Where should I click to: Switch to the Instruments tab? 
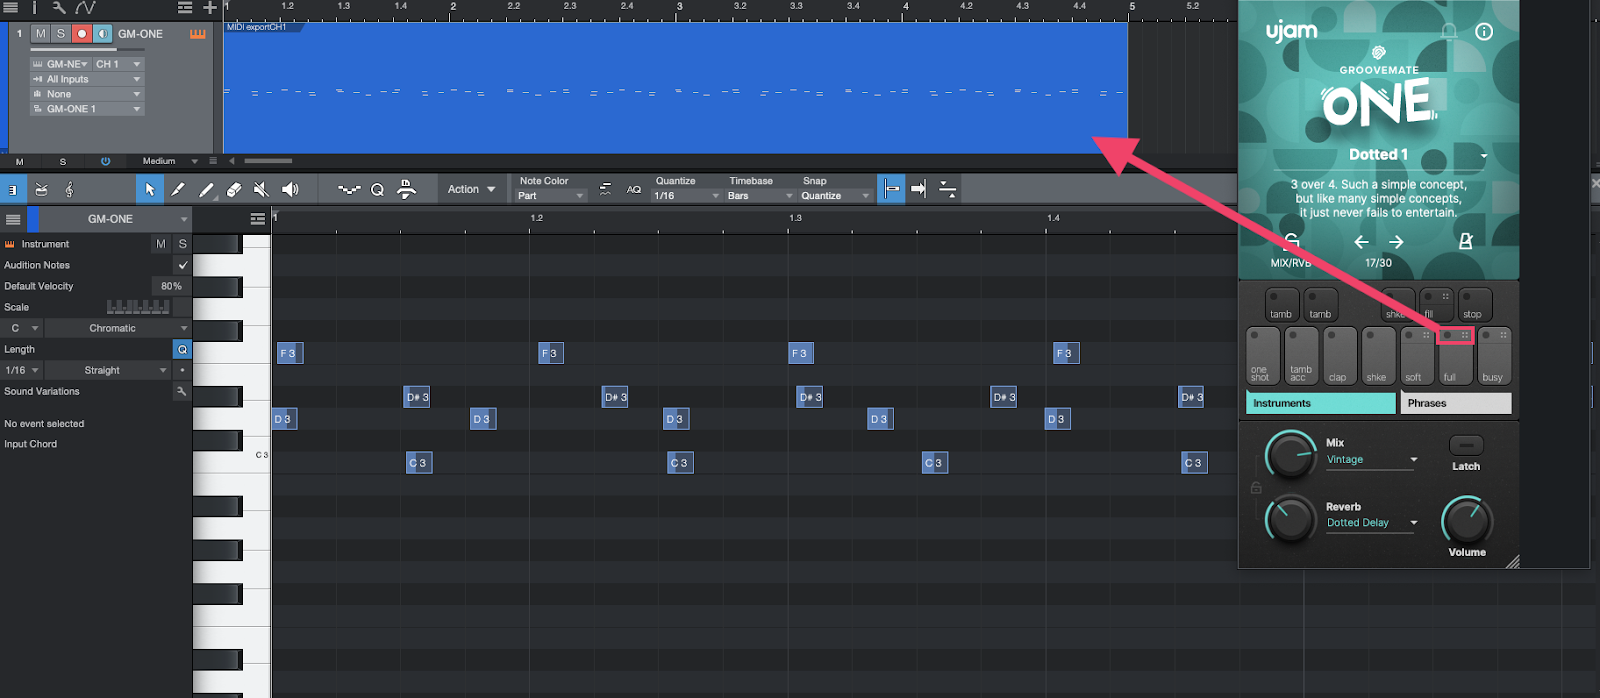tap(1321, 403)
